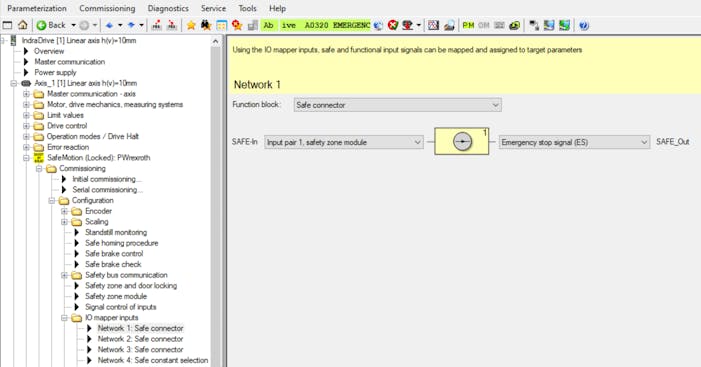701x367 pixels.
Task: Click the red gear with star icon
Action: tap(237, 25)
